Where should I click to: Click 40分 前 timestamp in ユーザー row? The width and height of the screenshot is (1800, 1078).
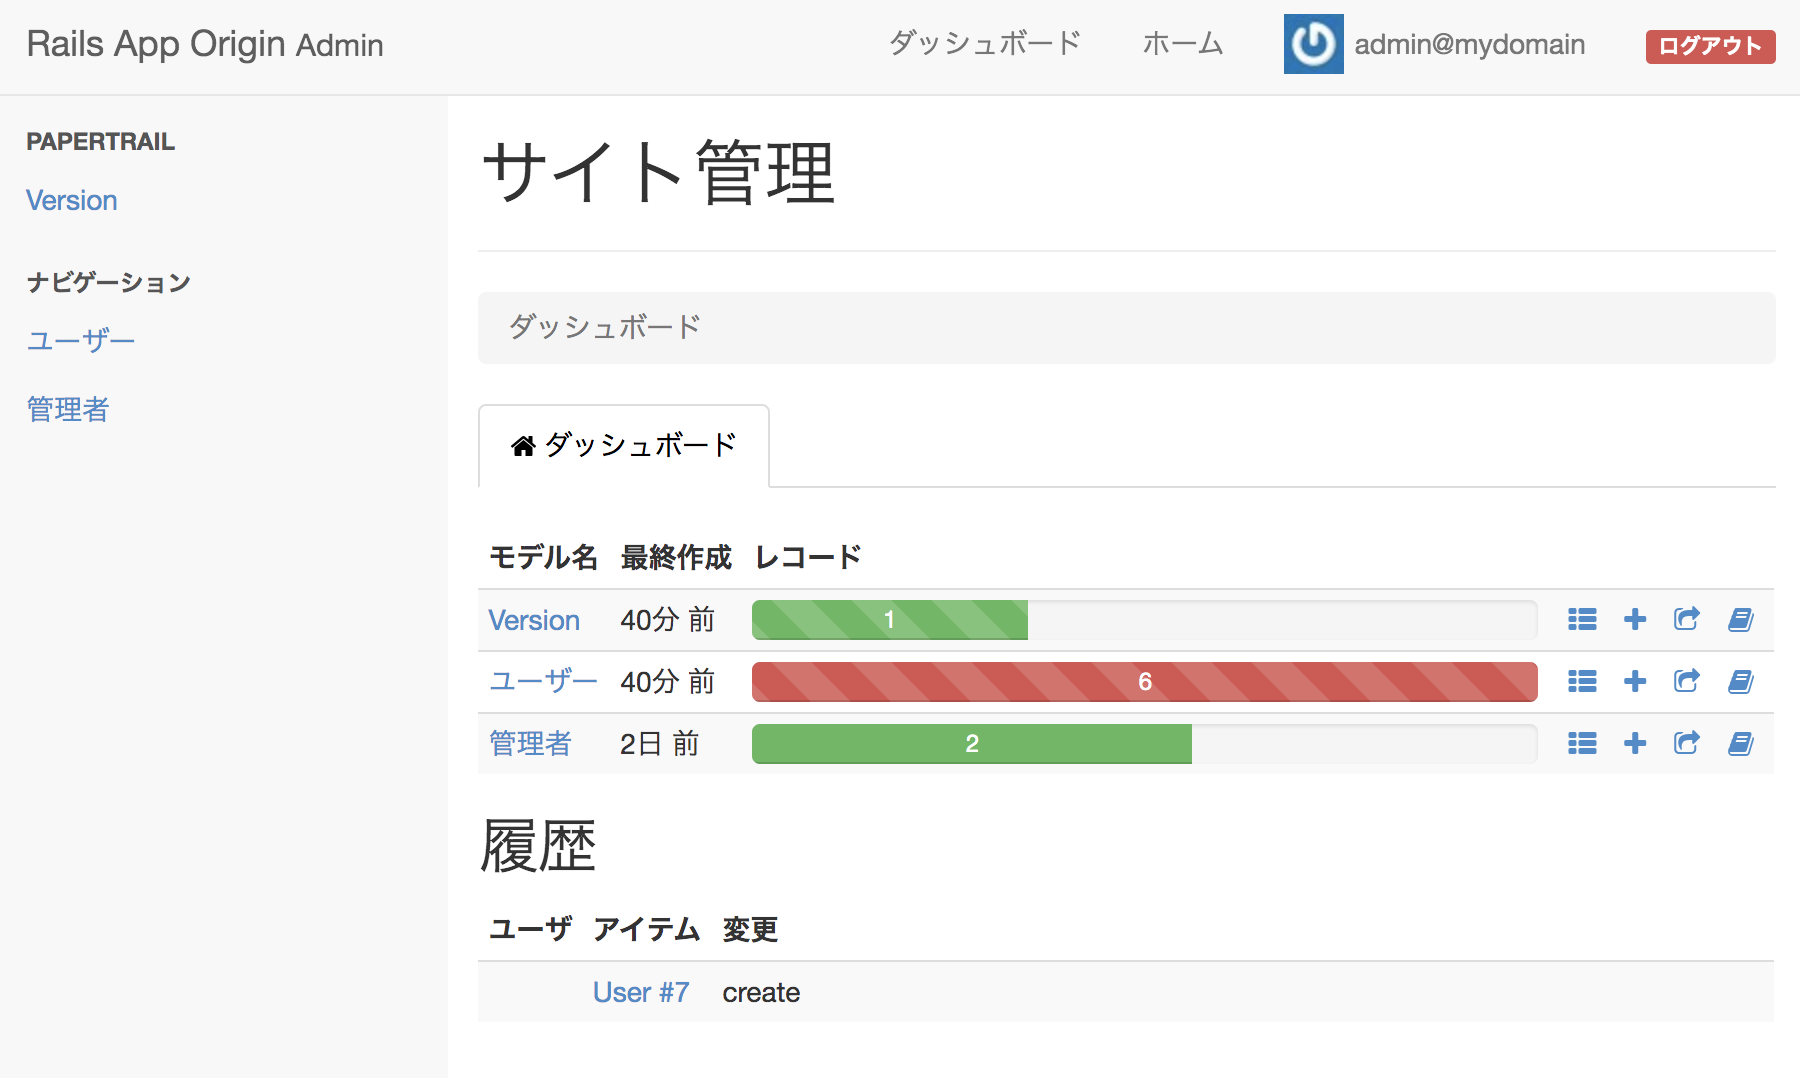pos(667,682)
